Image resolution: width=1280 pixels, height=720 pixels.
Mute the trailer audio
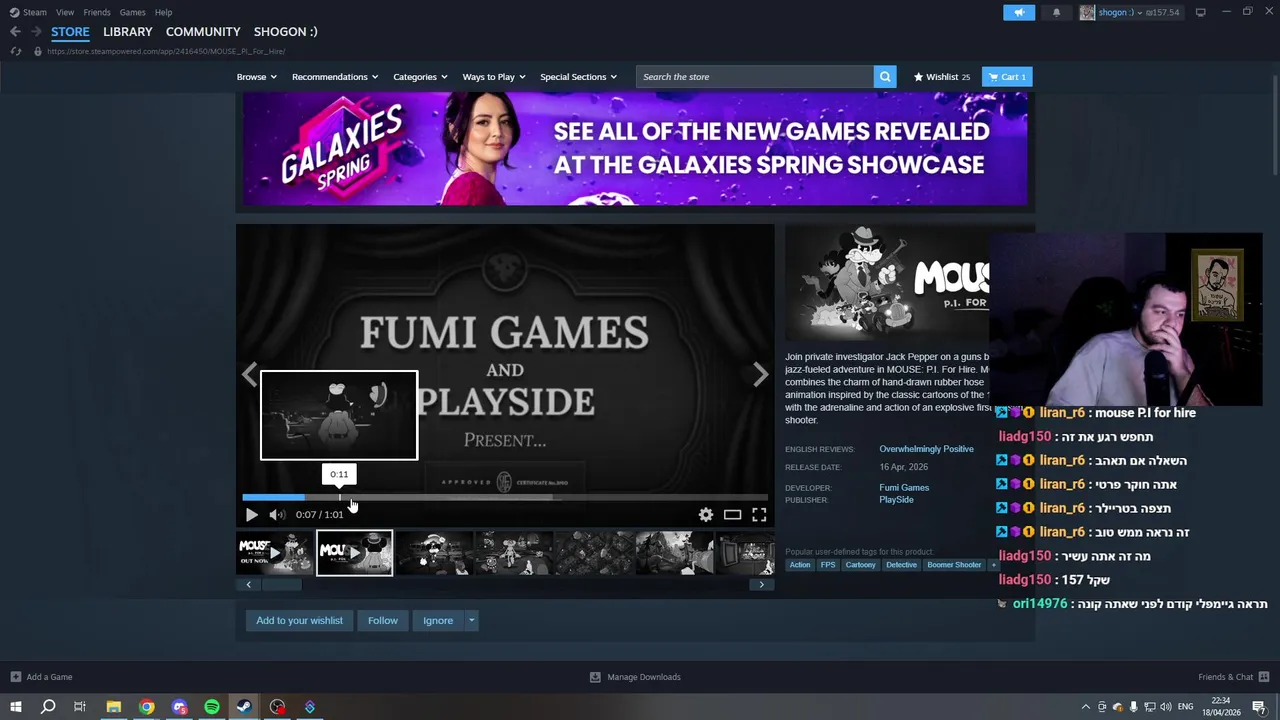(277, 514)
